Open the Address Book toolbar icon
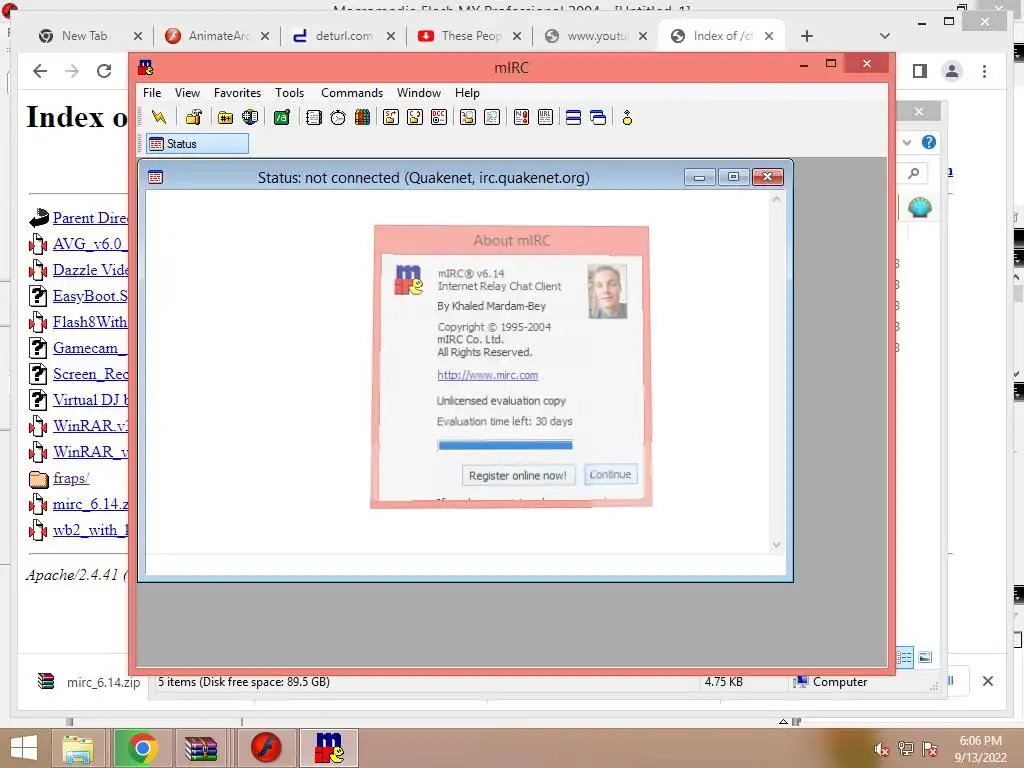 [314, 118]
